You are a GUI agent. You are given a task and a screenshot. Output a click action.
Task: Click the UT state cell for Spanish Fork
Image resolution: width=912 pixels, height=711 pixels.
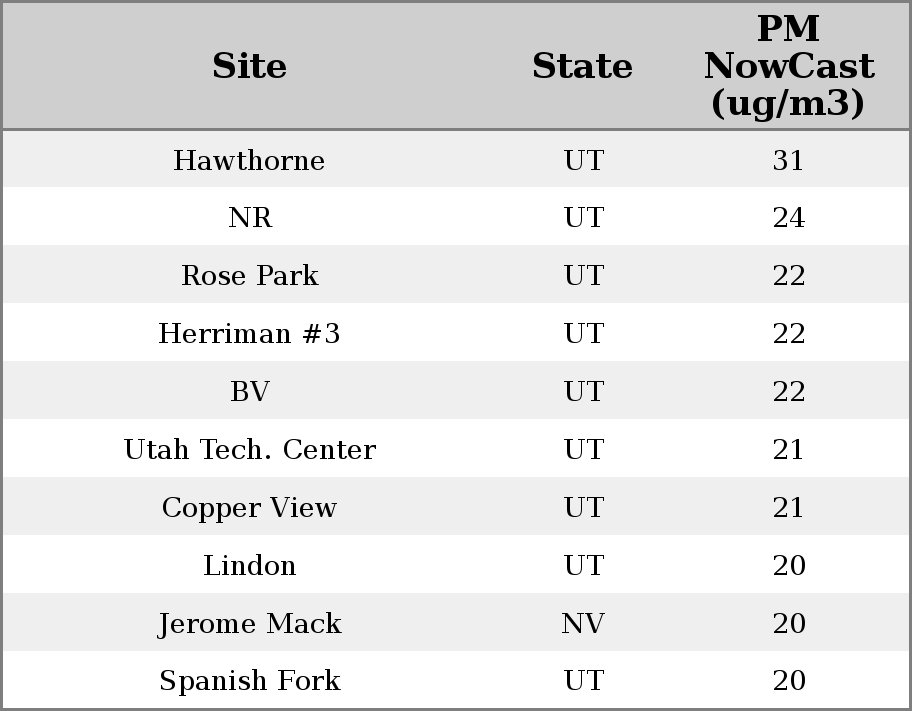583,681
